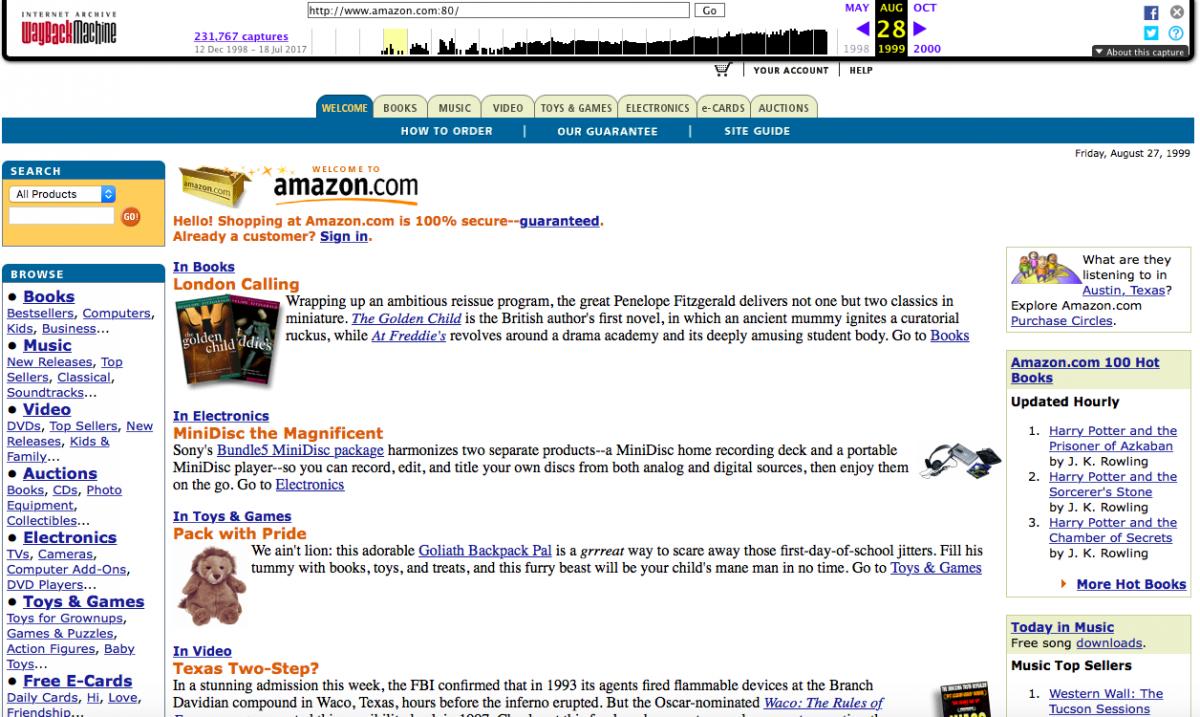Open Bestsellers link under Books
Image resolution: width=1200 pixels, height=717 pixels.
coord(40,314)
